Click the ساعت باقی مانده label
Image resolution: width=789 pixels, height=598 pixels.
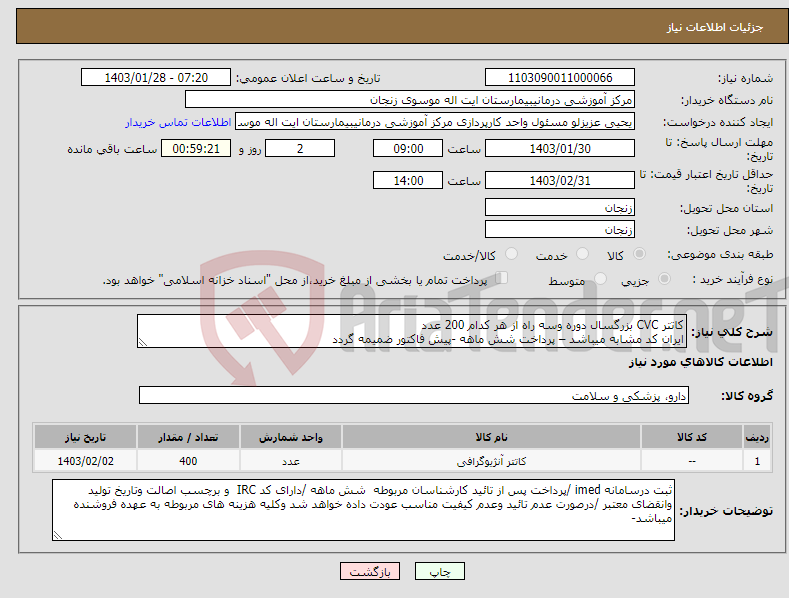coord(112,150)
